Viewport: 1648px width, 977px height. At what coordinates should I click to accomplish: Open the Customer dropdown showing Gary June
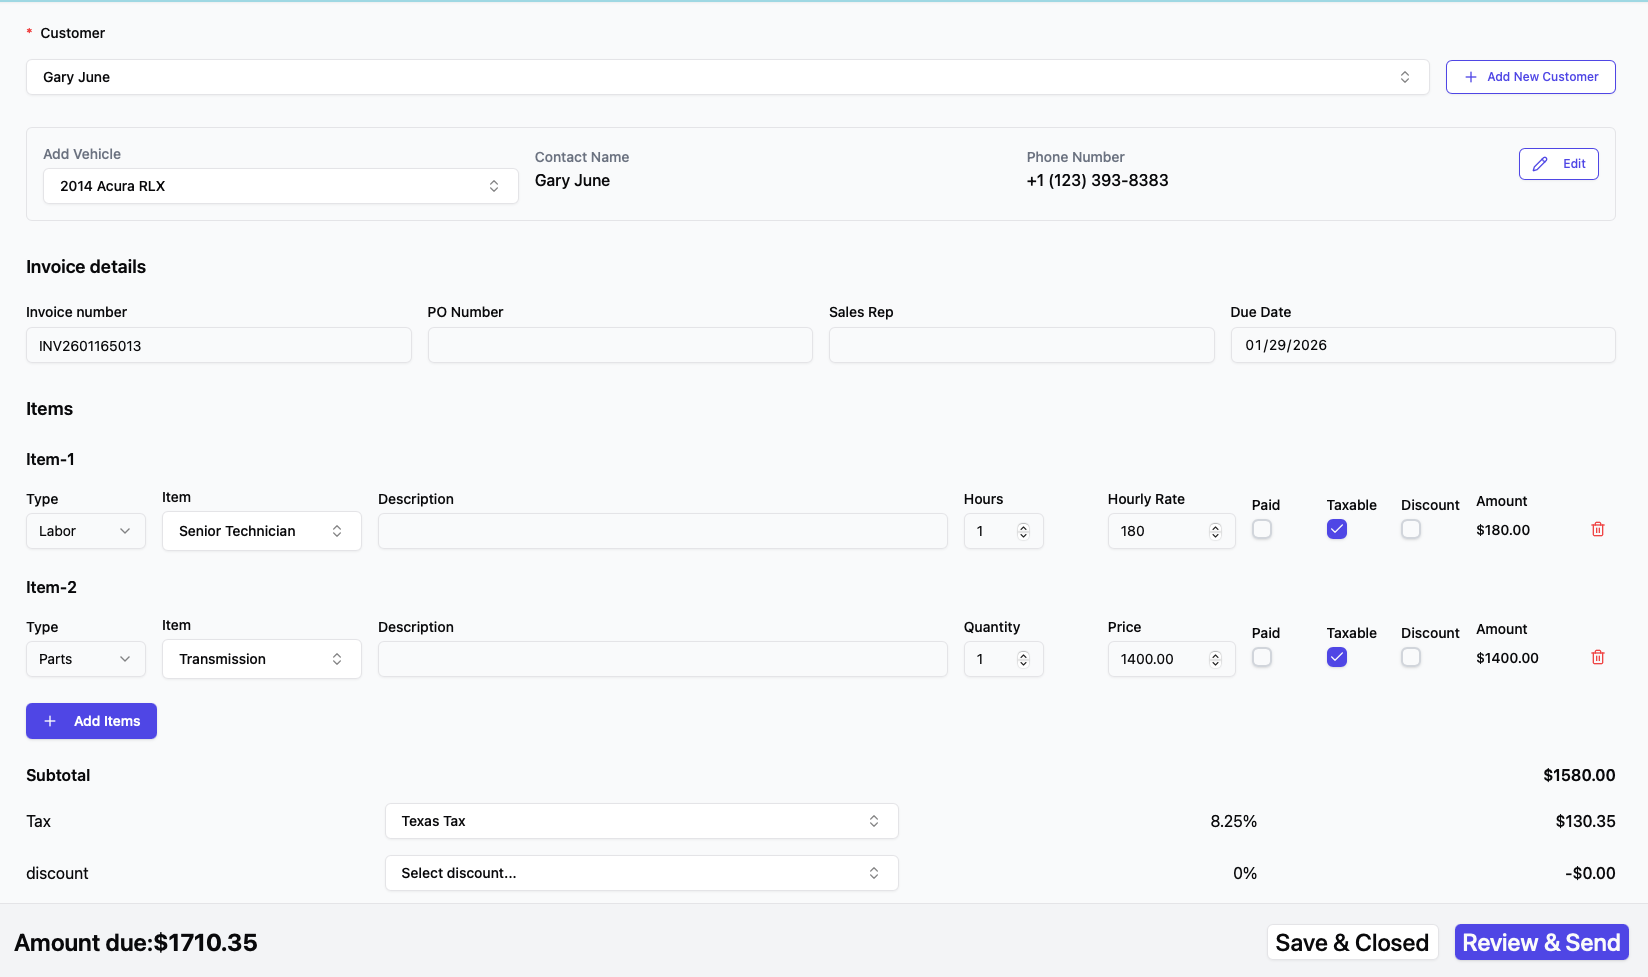[727, 77]
